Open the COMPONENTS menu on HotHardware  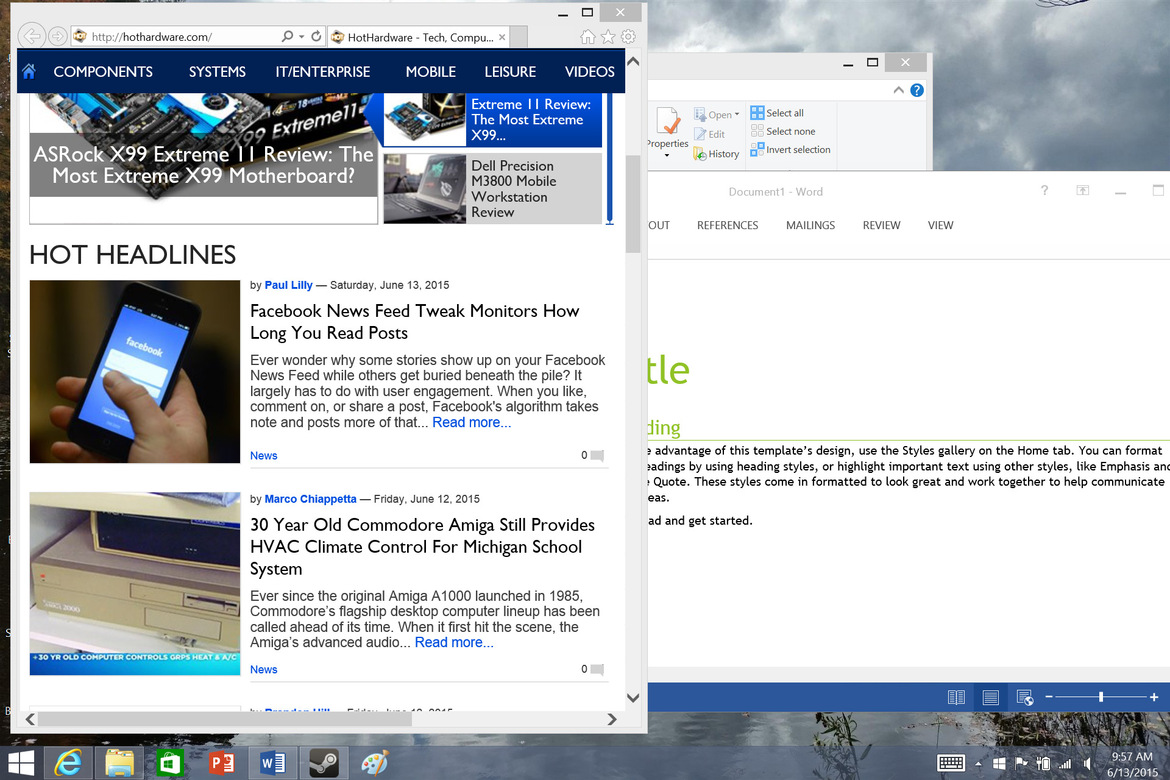[103, 72]
